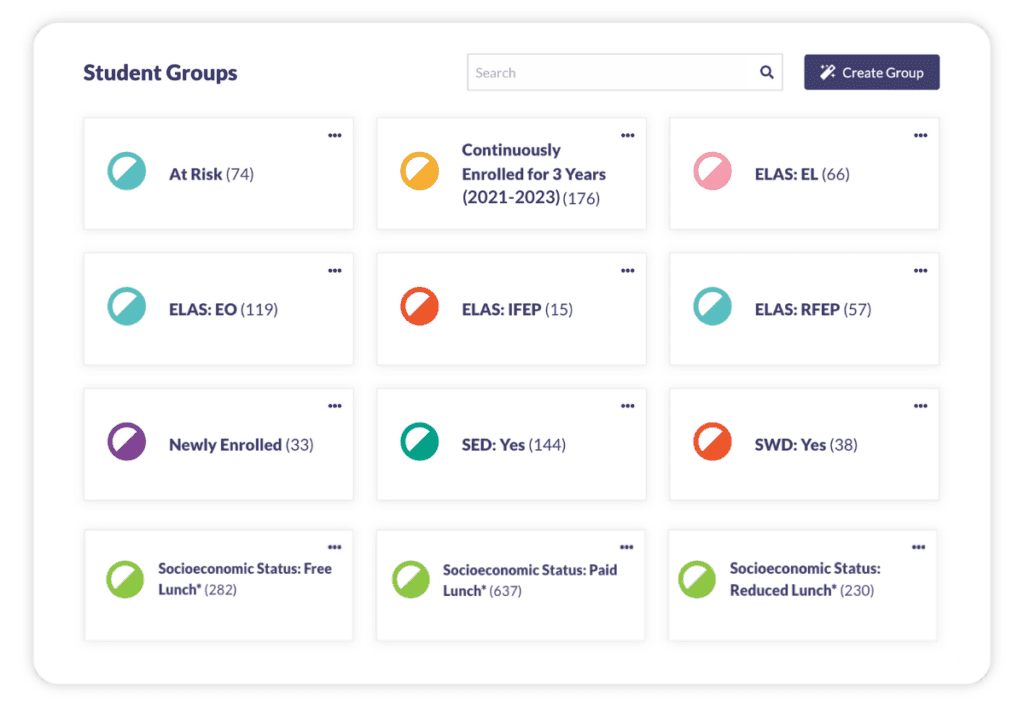
Task: Click the red ELAS: IFEP group icon
Action: (x=419, y=307)
